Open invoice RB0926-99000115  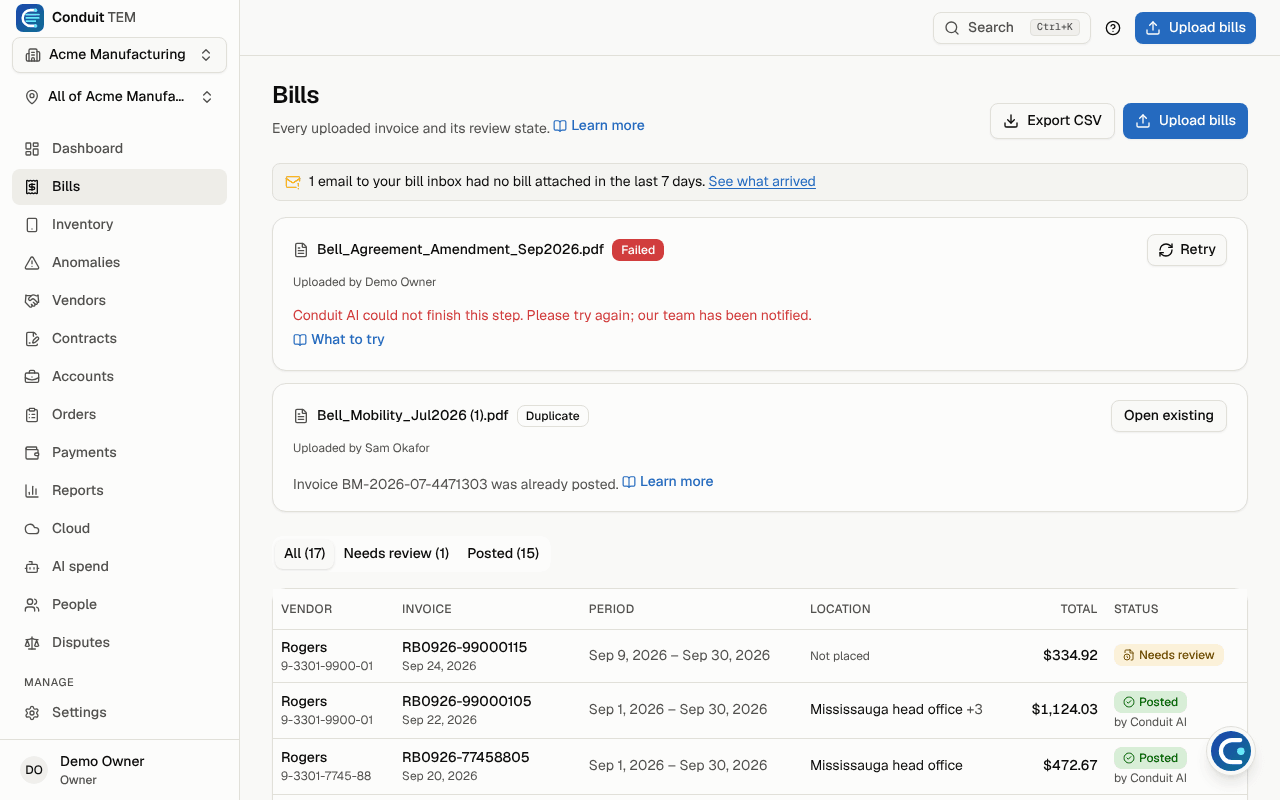coord(464,647)
